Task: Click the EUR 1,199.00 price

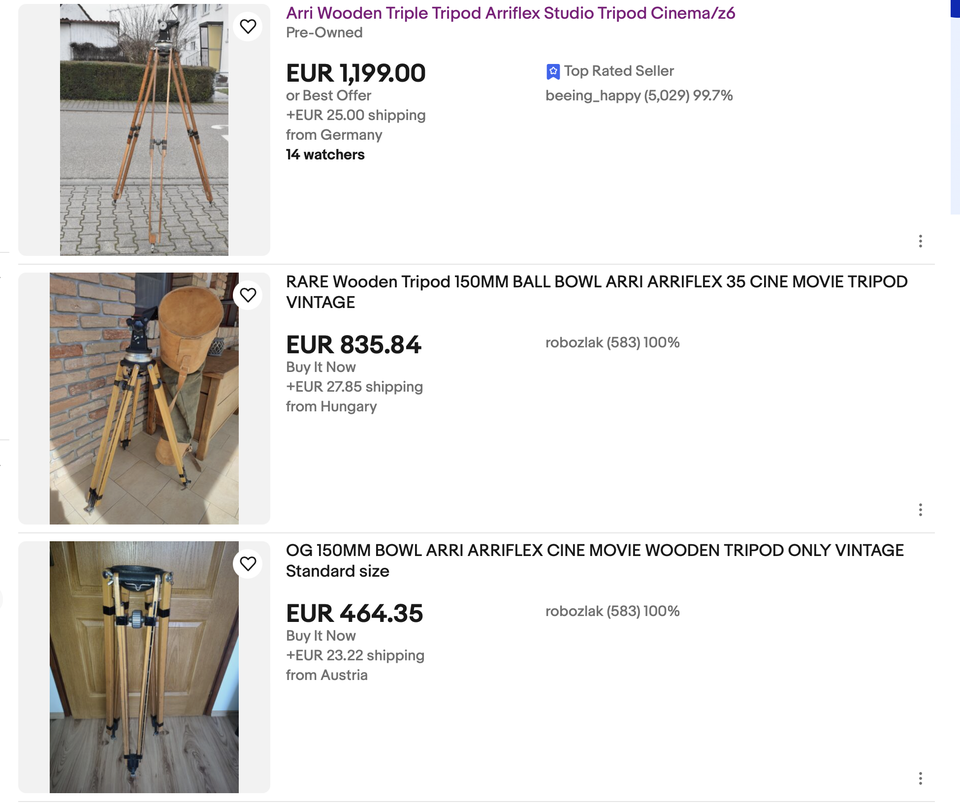Action: pos(356,73)
